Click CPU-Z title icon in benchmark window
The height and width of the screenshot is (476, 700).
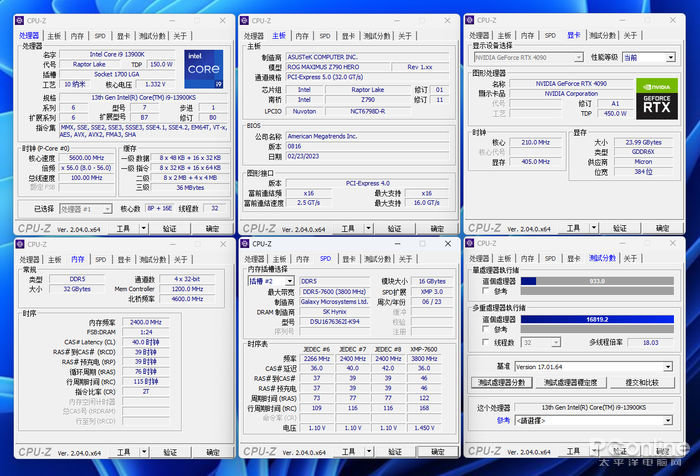(469, 243)
